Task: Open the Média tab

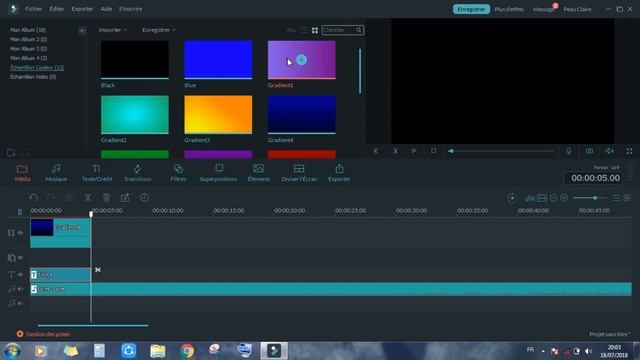Action: point(22,173)
